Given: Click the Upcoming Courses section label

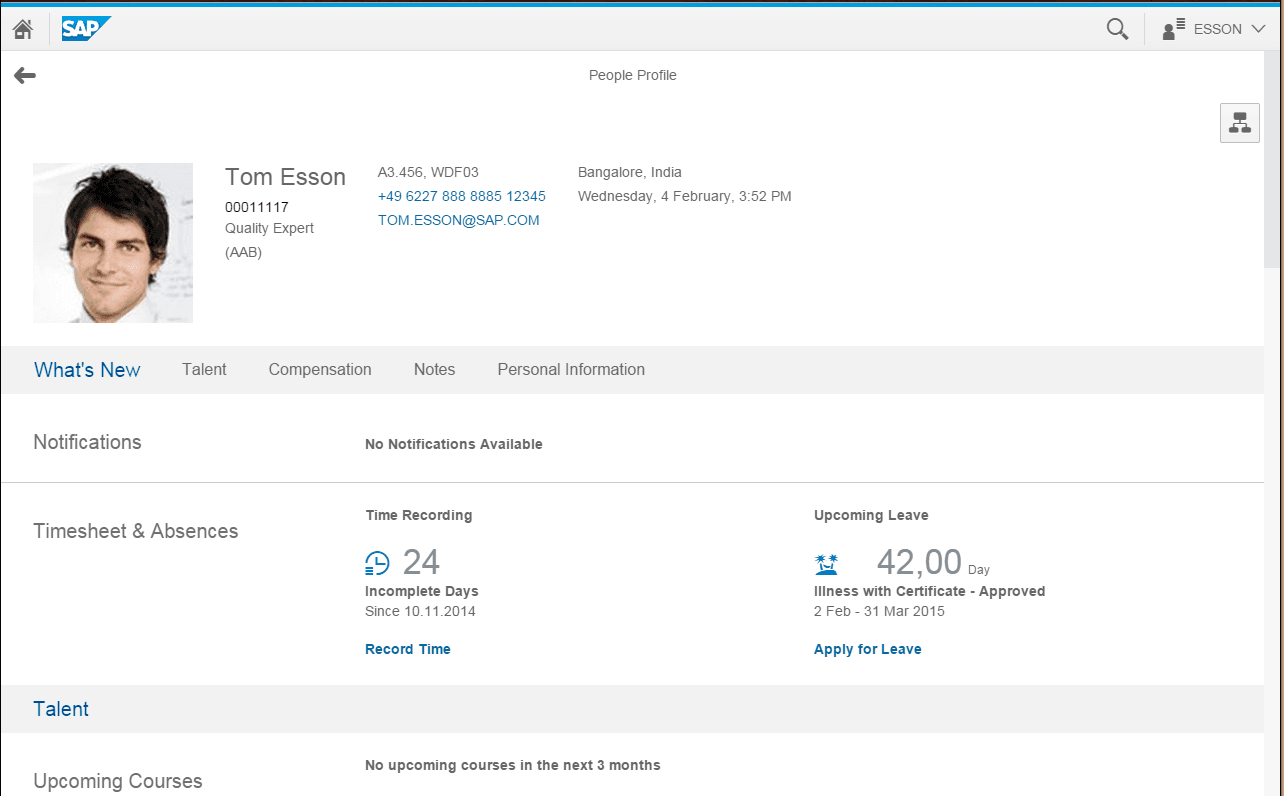Looking at the screenshot, I should 118,781.
